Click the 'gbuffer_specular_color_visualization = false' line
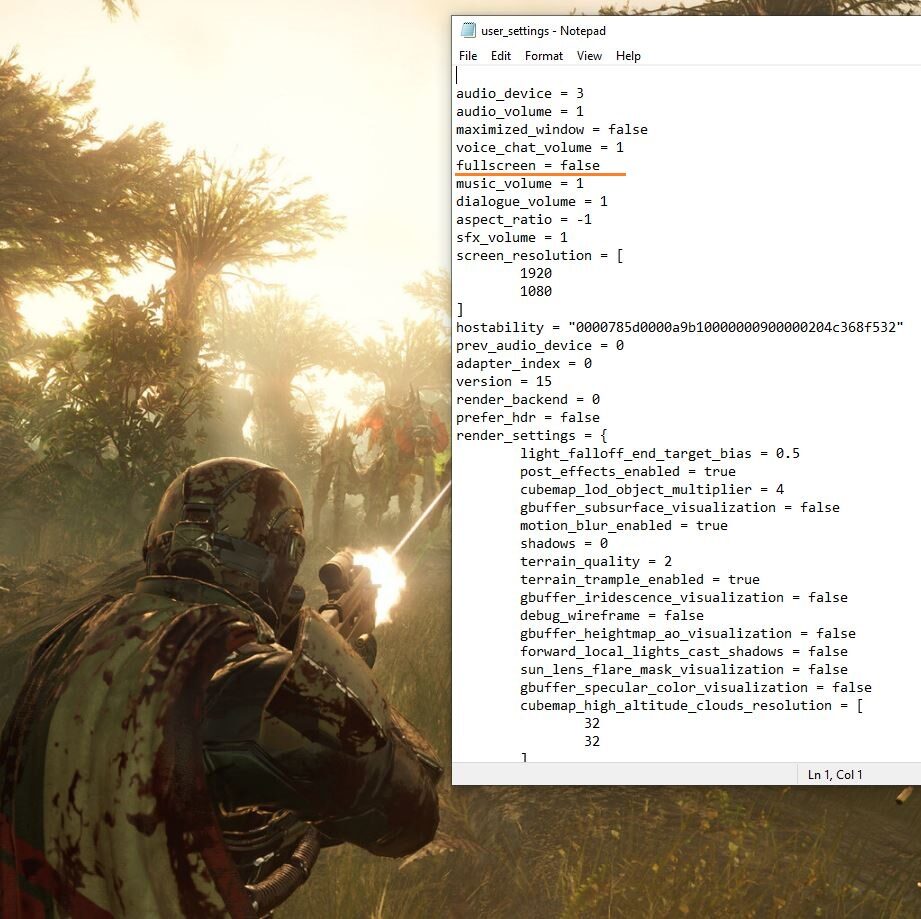Viewport: 921px width, 919px height. tap(695, 688)
